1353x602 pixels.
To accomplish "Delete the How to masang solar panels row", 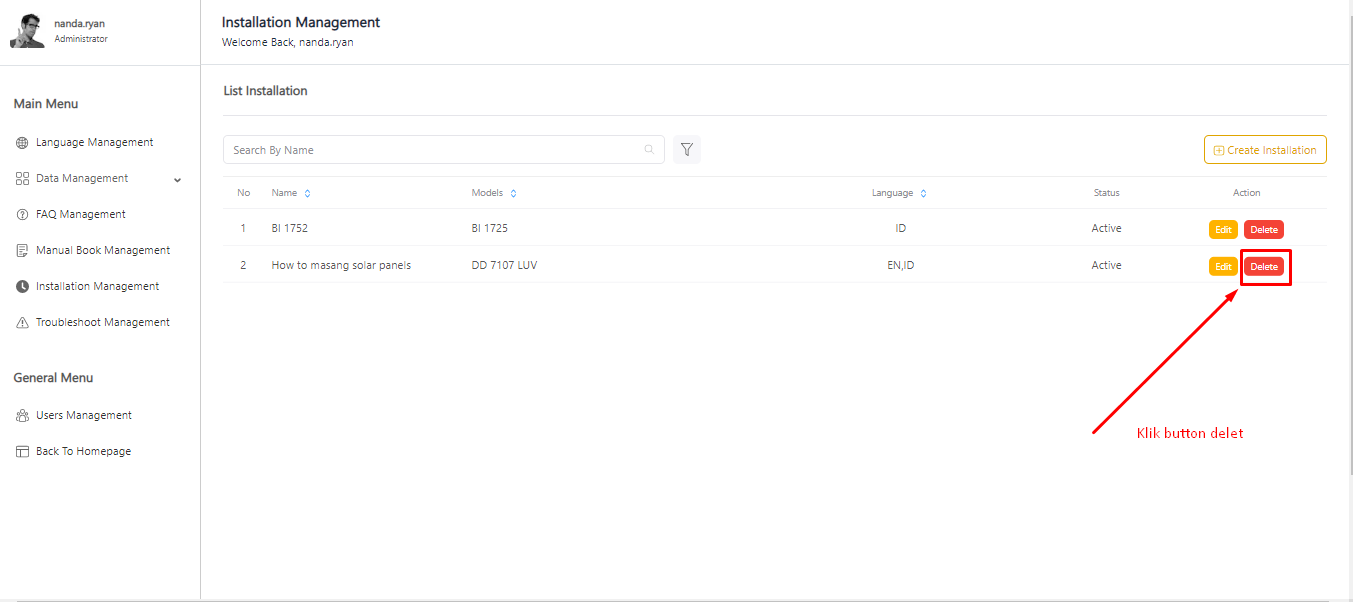I will click(1263, 267).
